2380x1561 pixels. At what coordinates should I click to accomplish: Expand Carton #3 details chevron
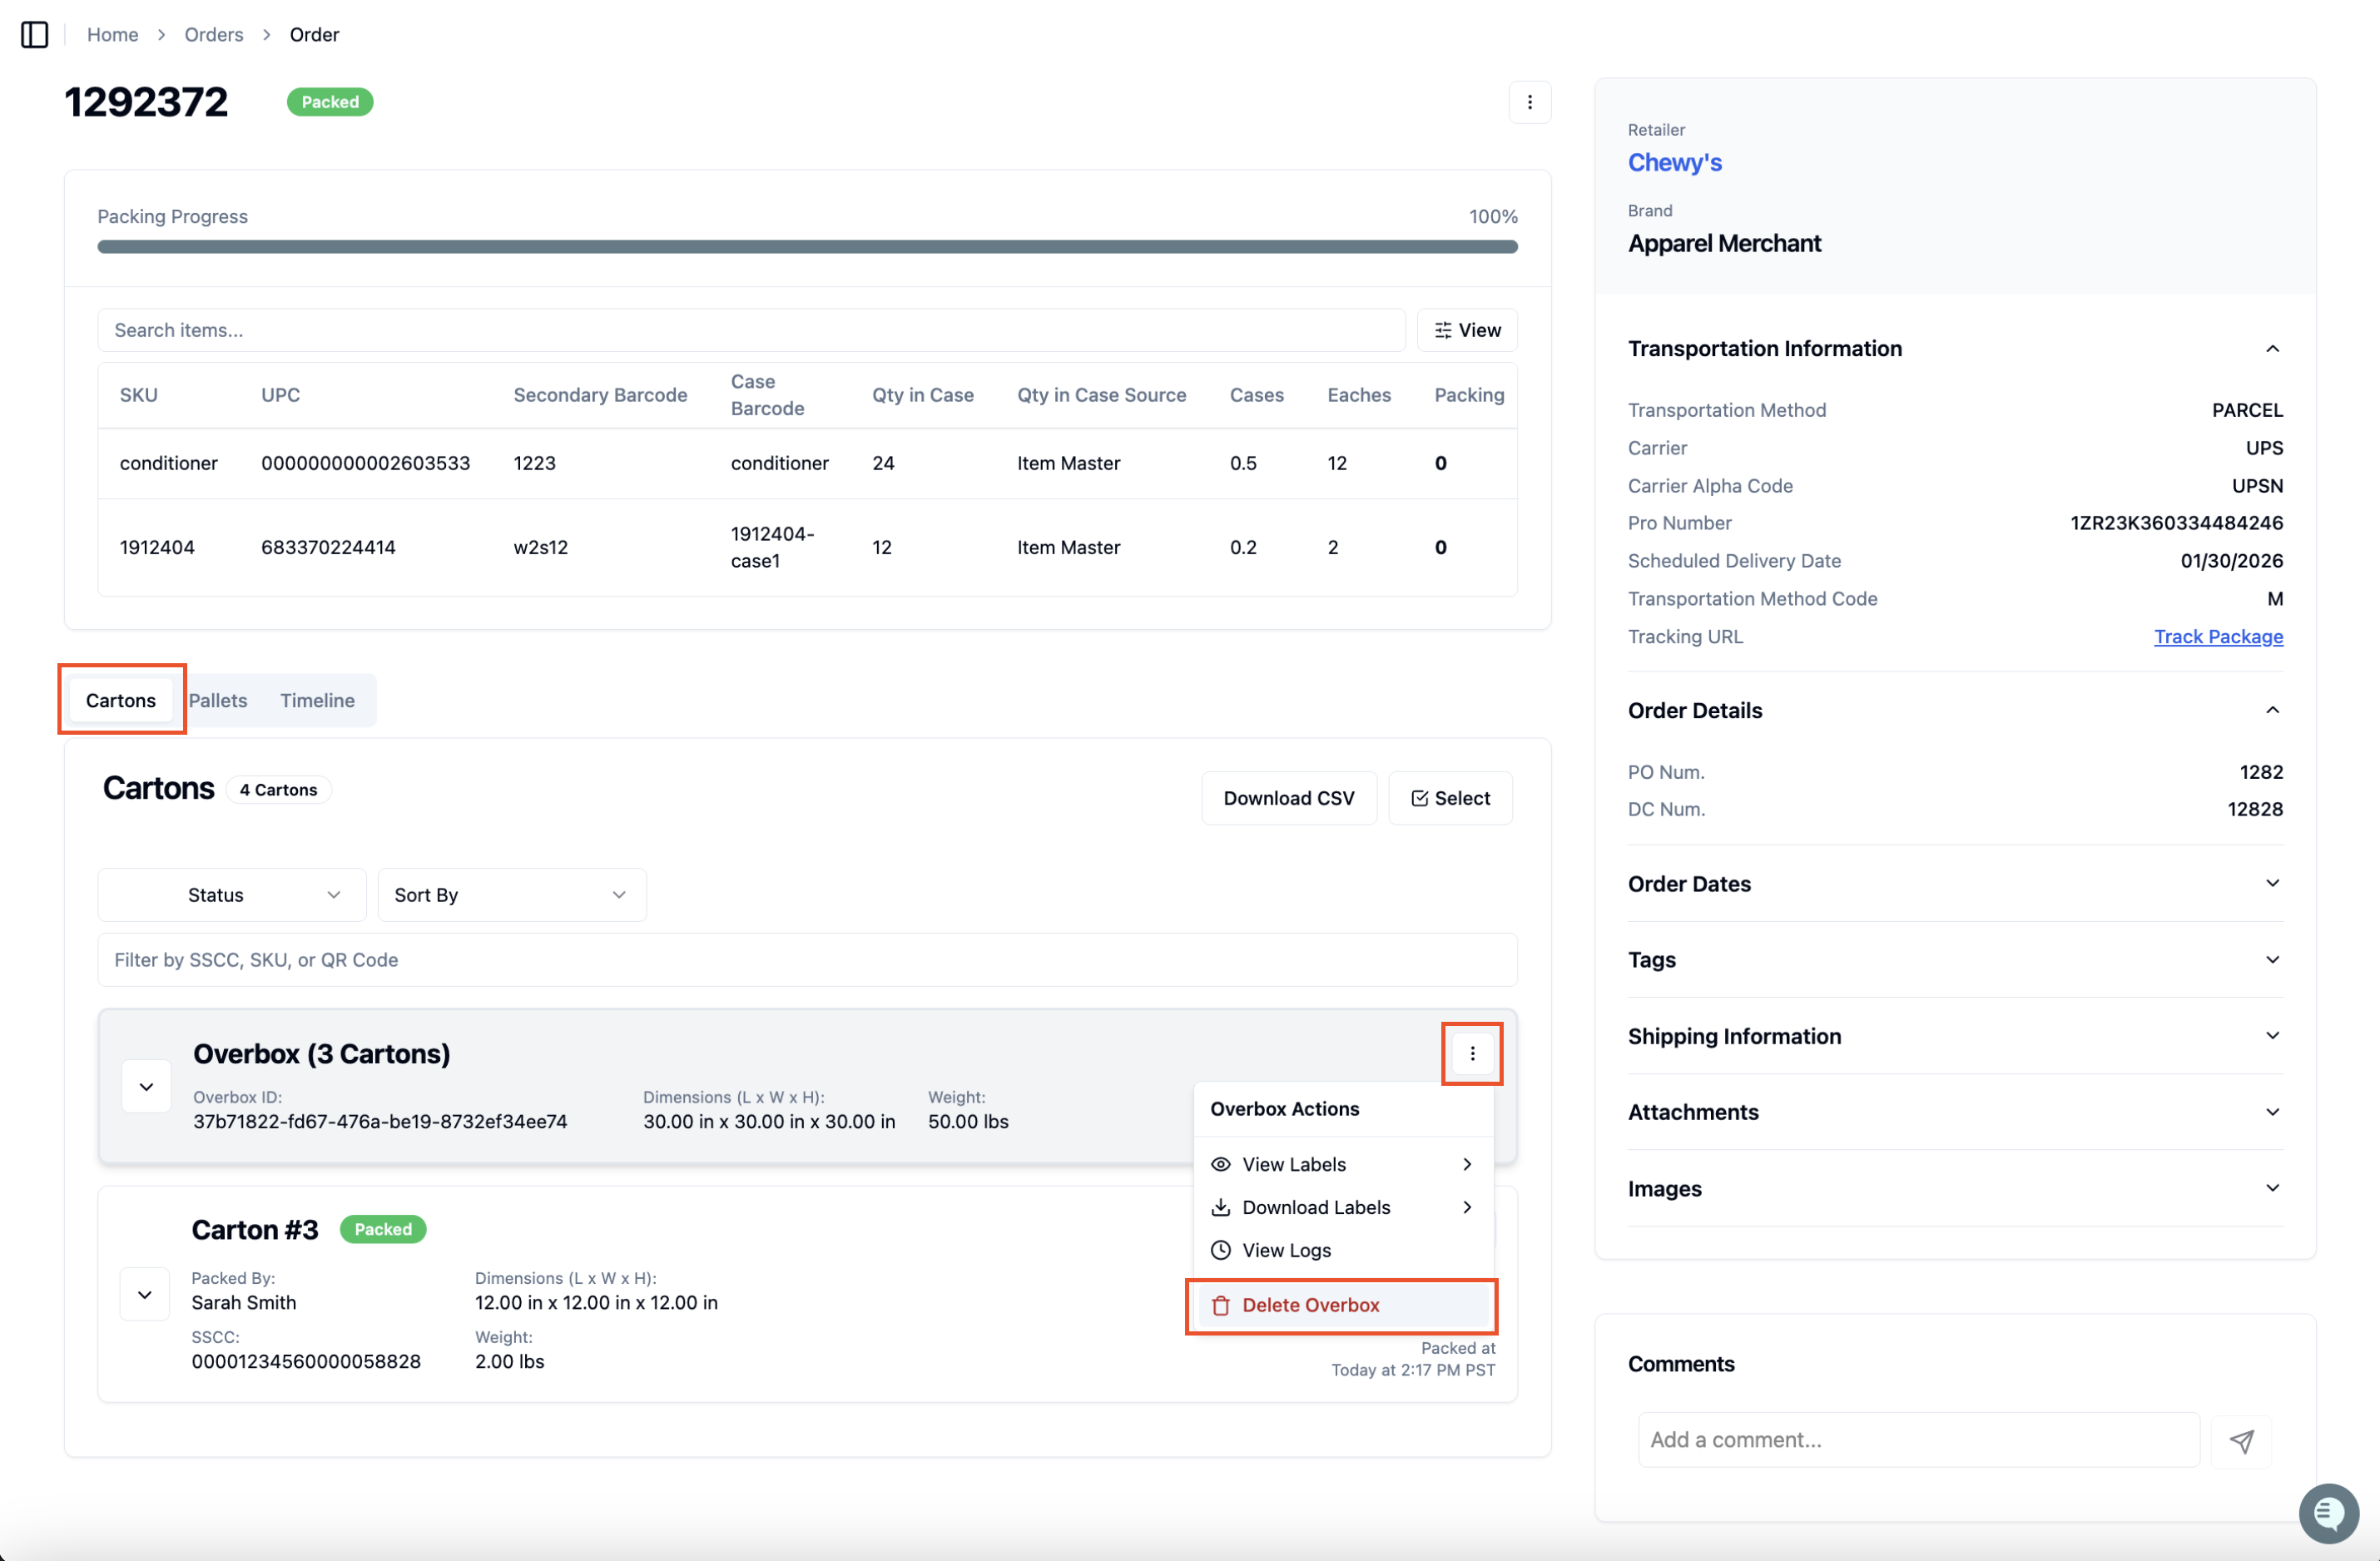[145, 1294]
